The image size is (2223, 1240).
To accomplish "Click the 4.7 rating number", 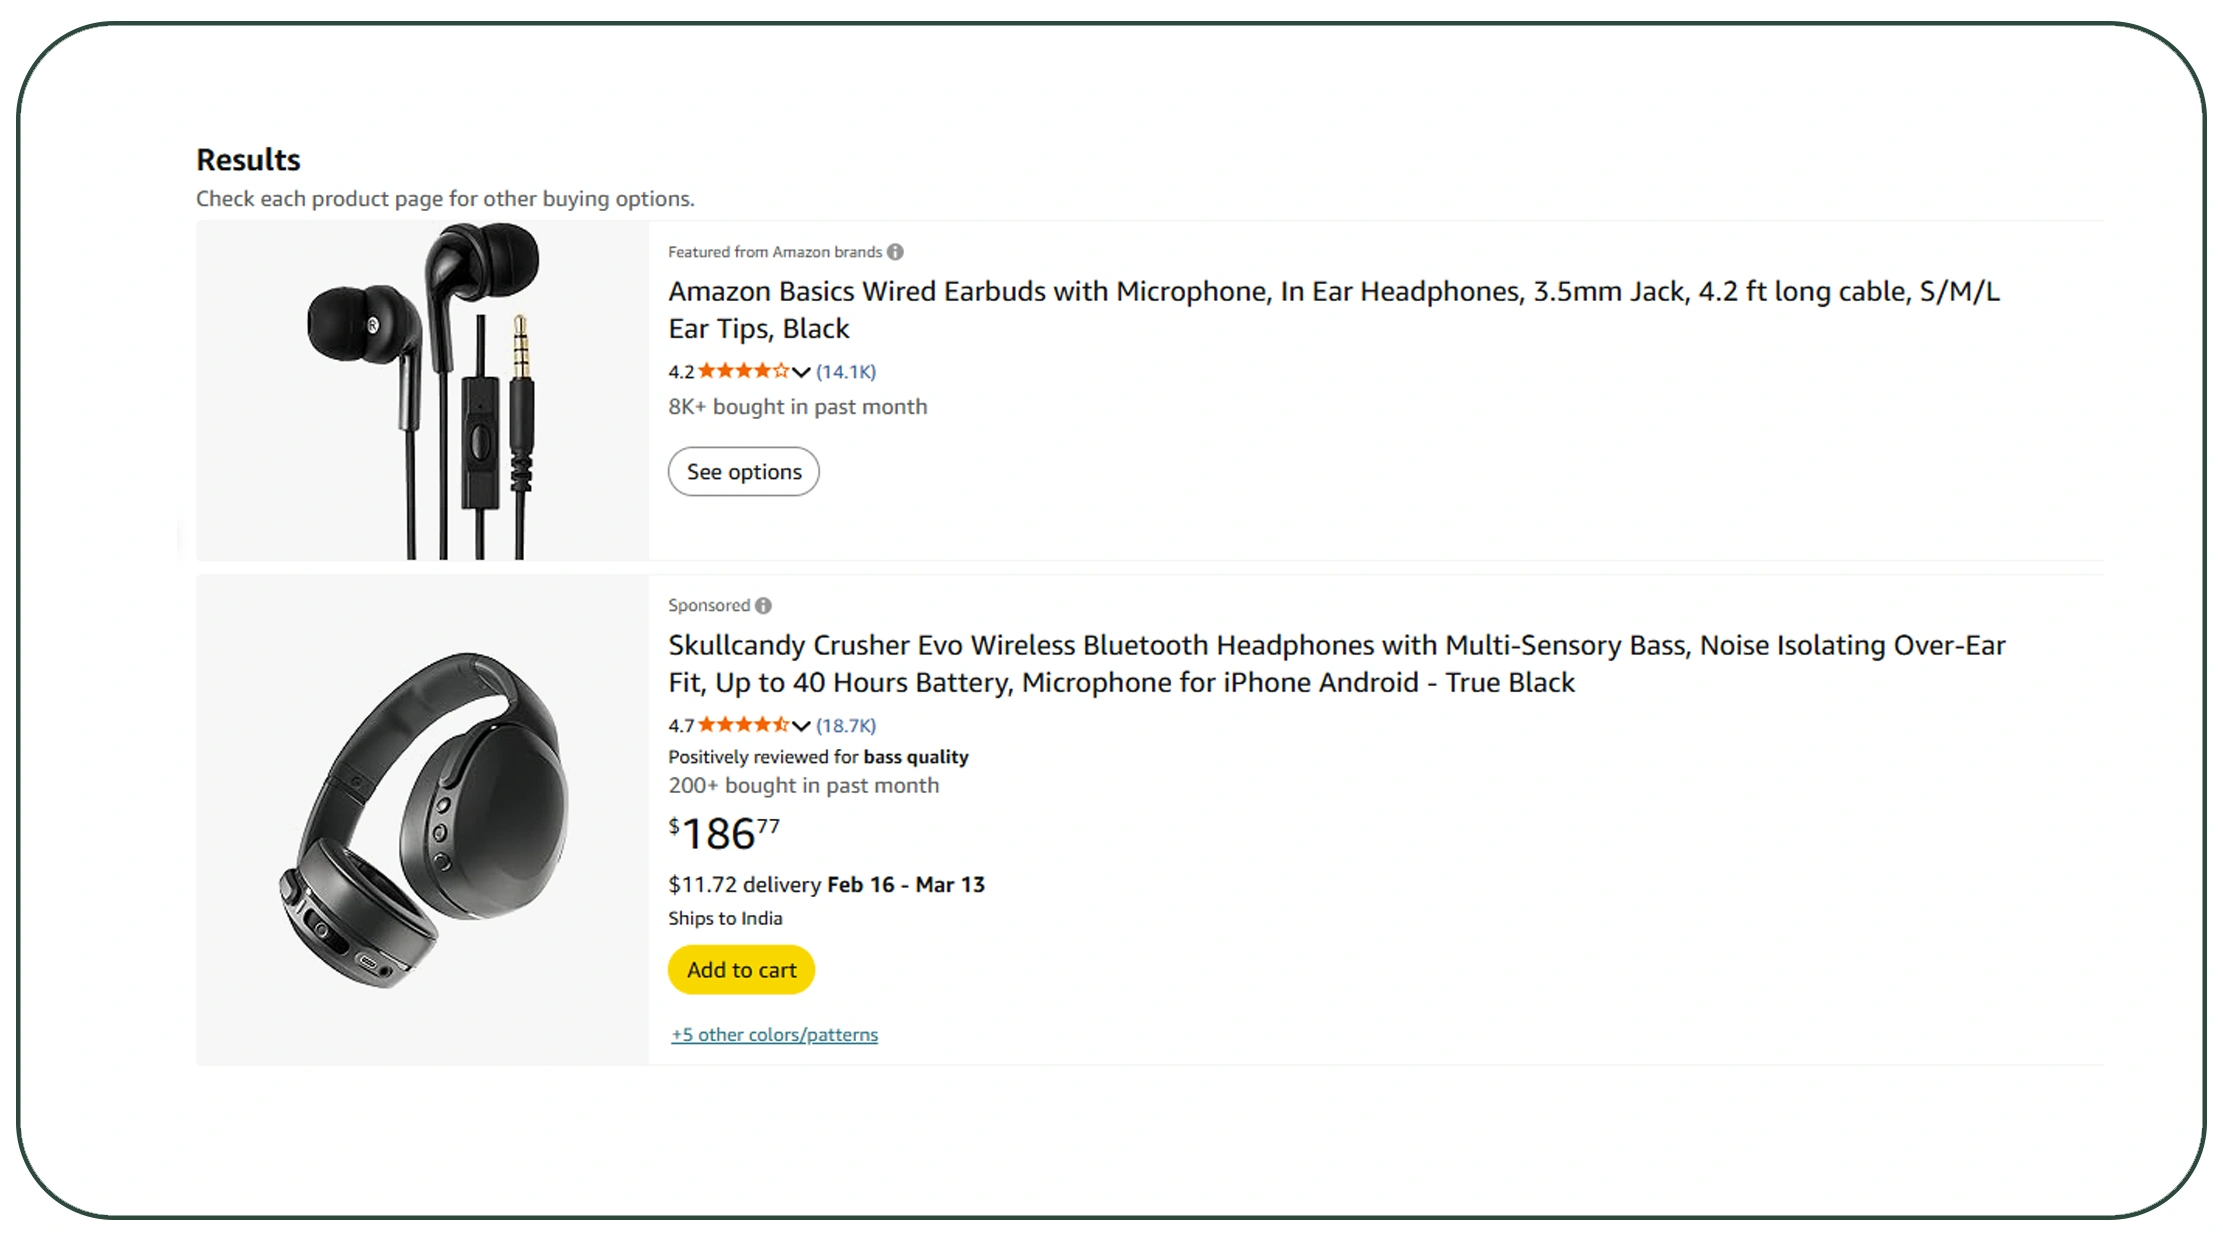I will [681, 726].
